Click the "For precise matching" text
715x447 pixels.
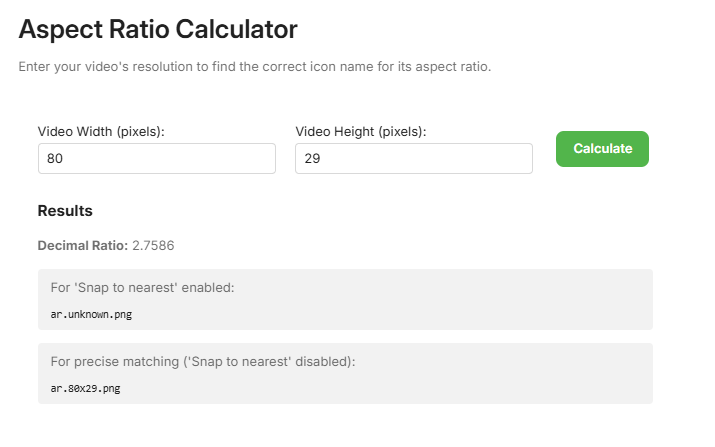110,362
